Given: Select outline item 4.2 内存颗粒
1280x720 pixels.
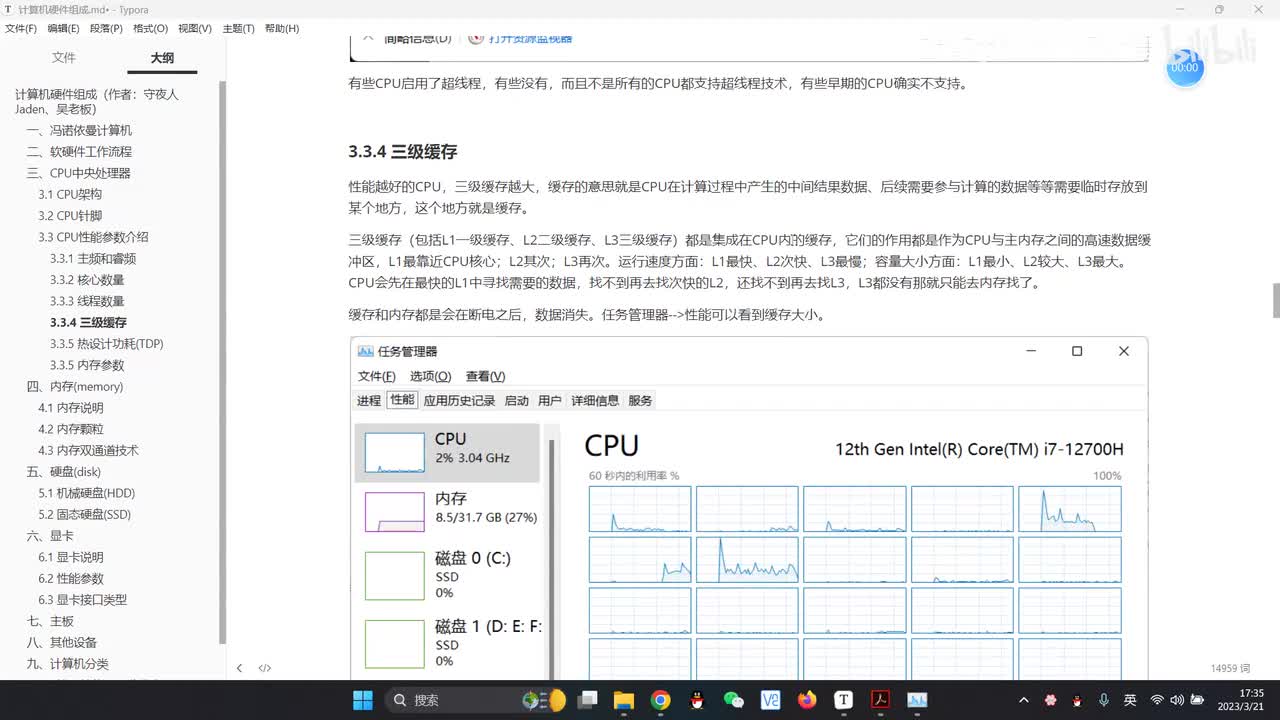Looking at the screenshot, I should click(x=70, y=429).
